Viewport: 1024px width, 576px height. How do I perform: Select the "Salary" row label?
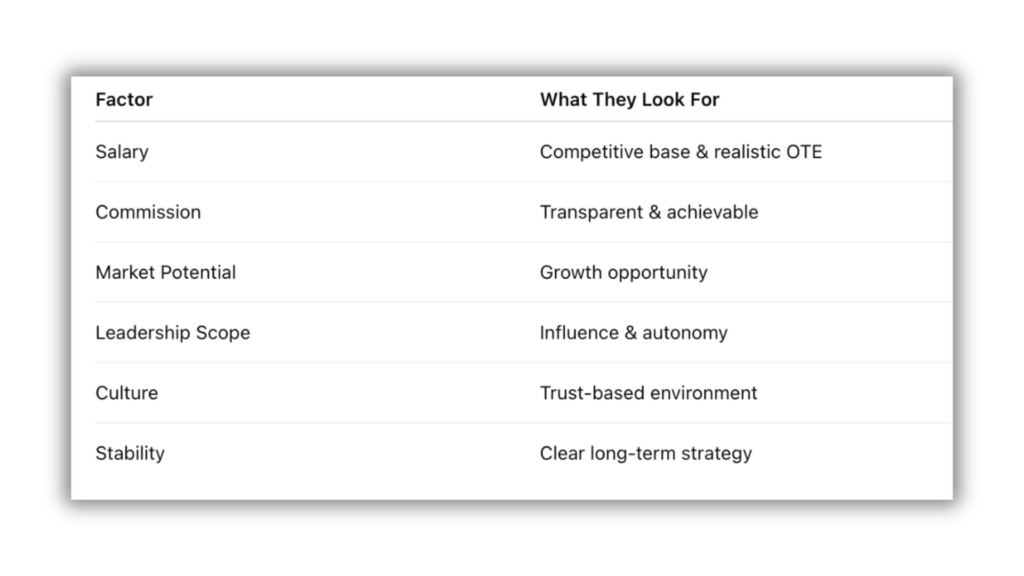coord(122,152)
